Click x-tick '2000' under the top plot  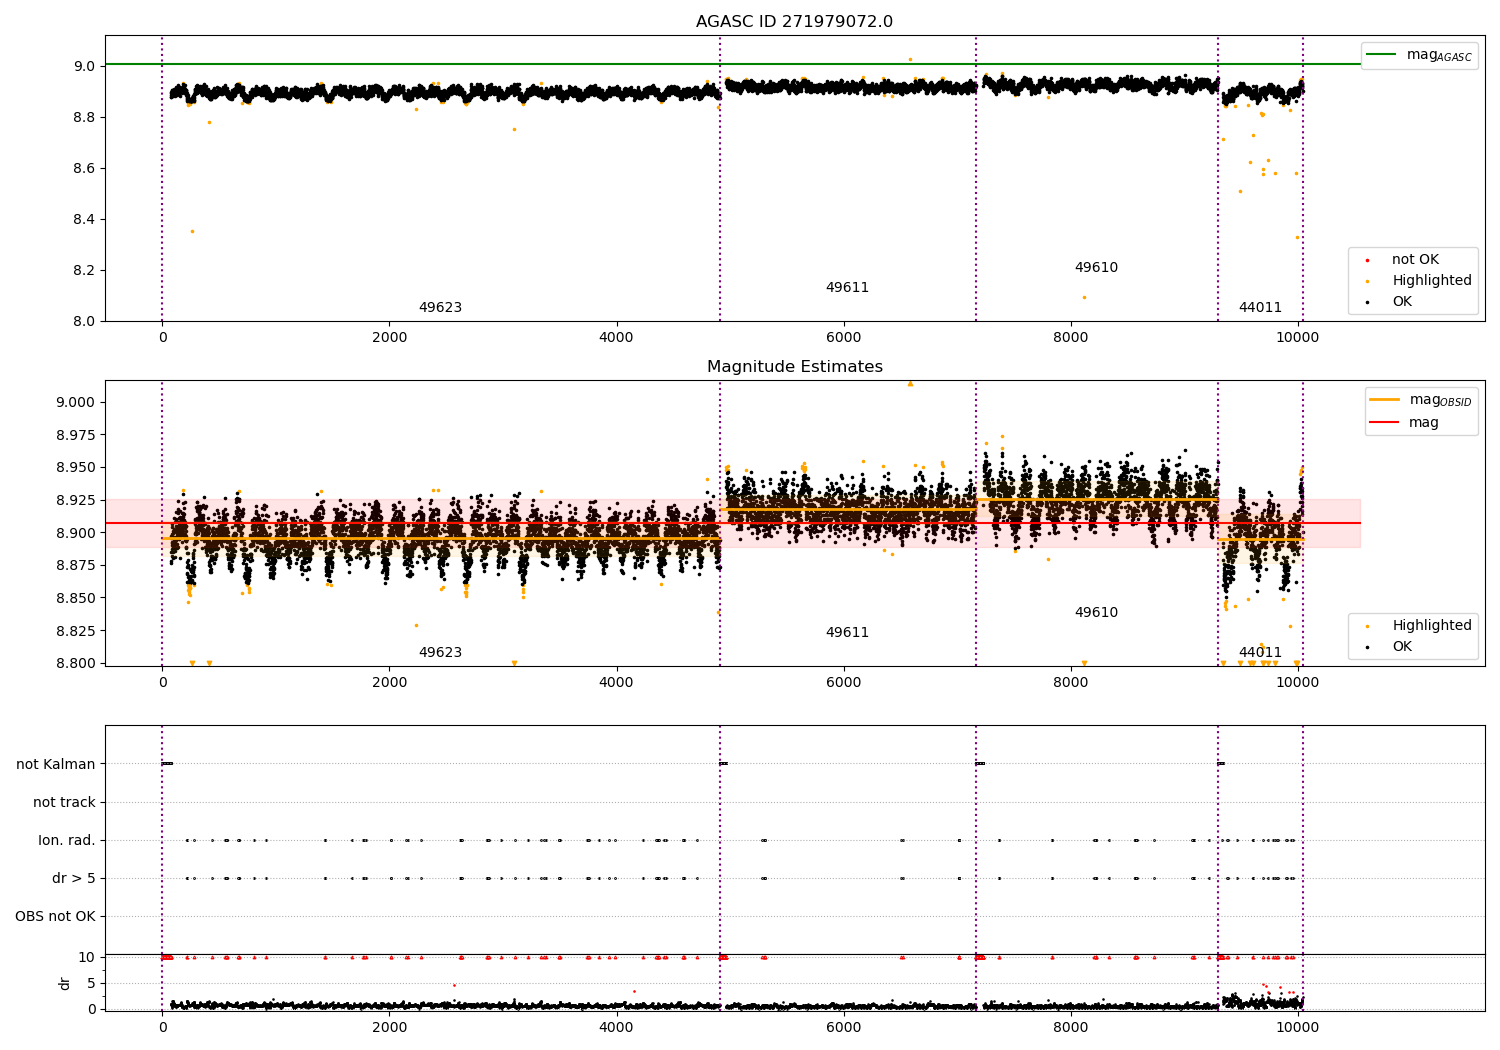click(x=389, y=338)
